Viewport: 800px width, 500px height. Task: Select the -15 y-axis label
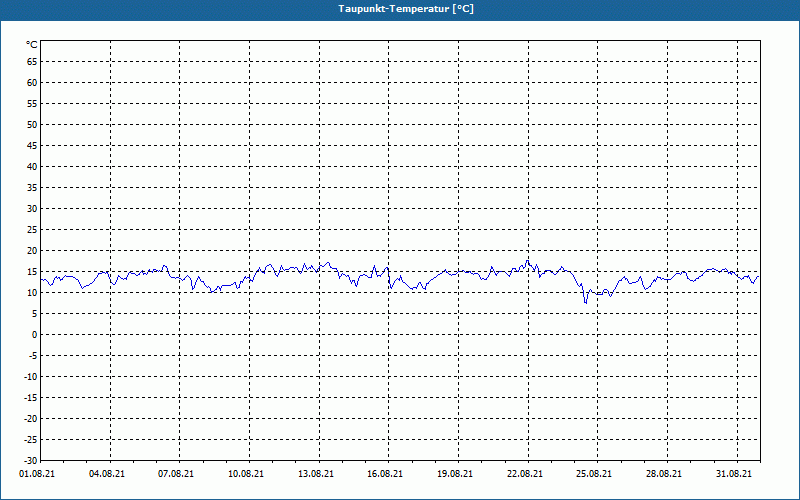tap(31, 397)
